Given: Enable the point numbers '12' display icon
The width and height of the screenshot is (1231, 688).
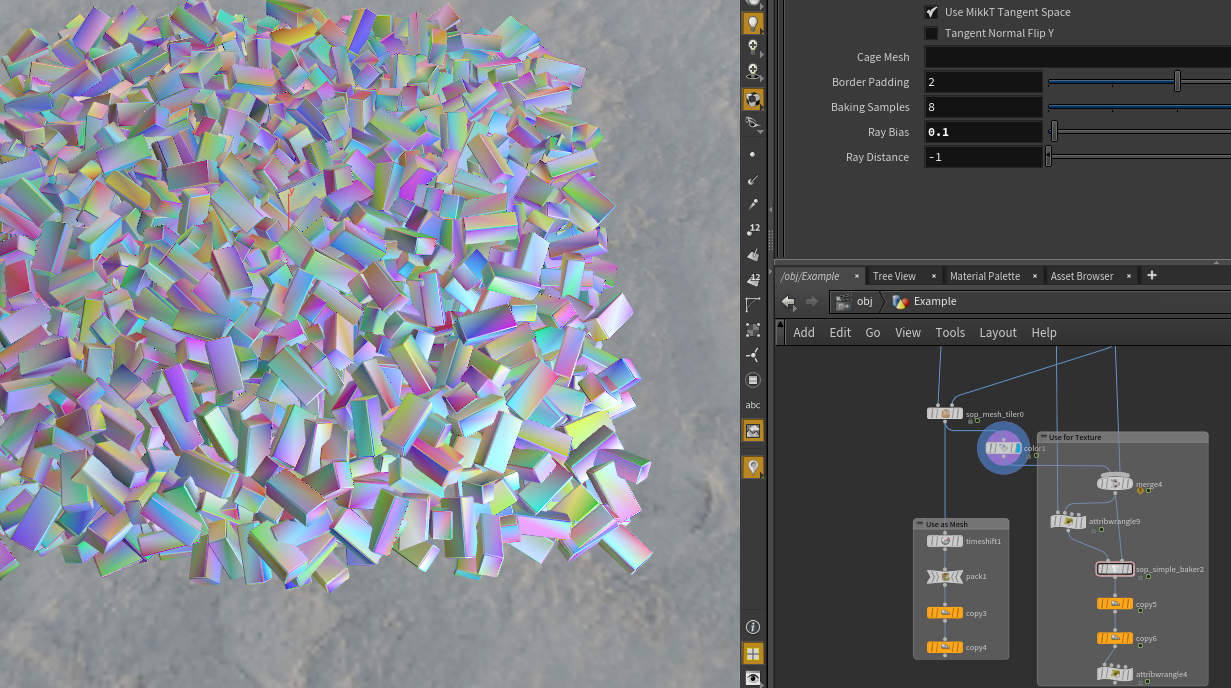Looking at the screenshot, I should (x=753, y=227).
